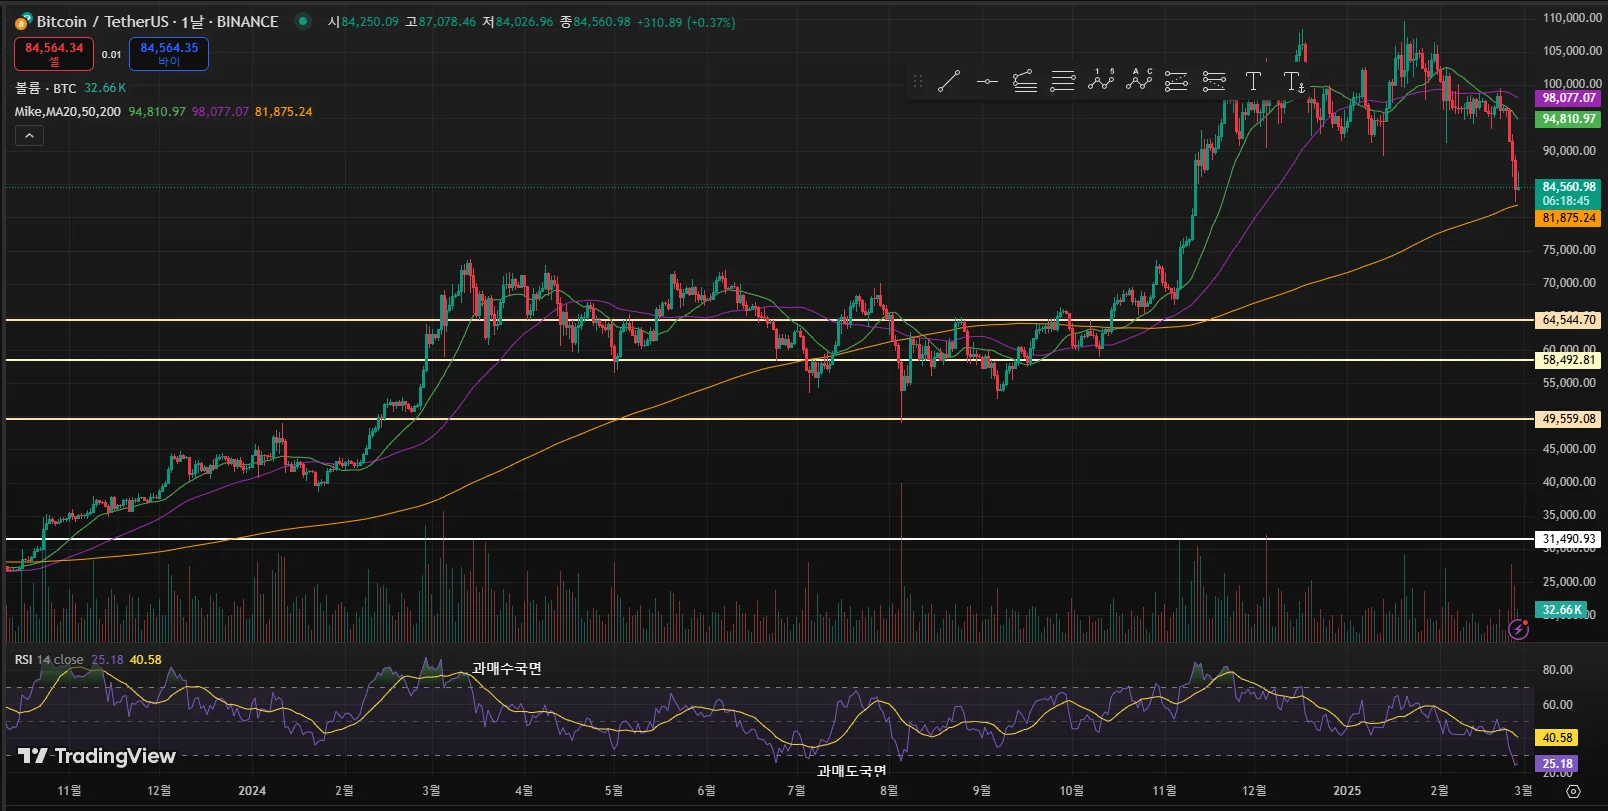Screen dimensions: 1608x811
Task: Open the lightning events icon on chart
Action: [1519, 629]
